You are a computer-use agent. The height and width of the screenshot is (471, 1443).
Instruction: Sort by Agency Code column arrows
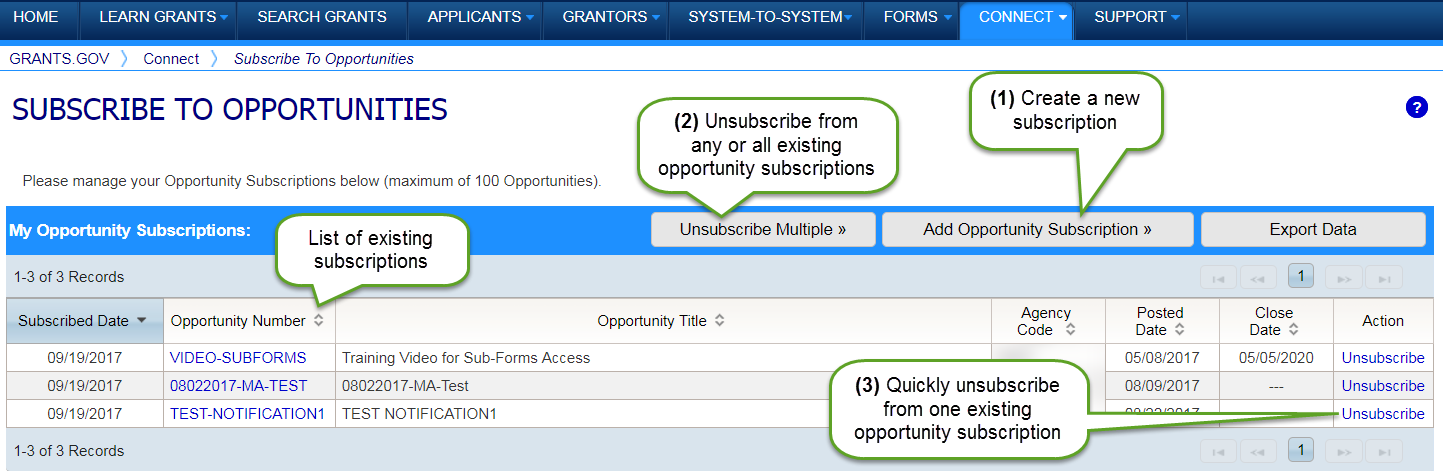tap(1070, 329)
